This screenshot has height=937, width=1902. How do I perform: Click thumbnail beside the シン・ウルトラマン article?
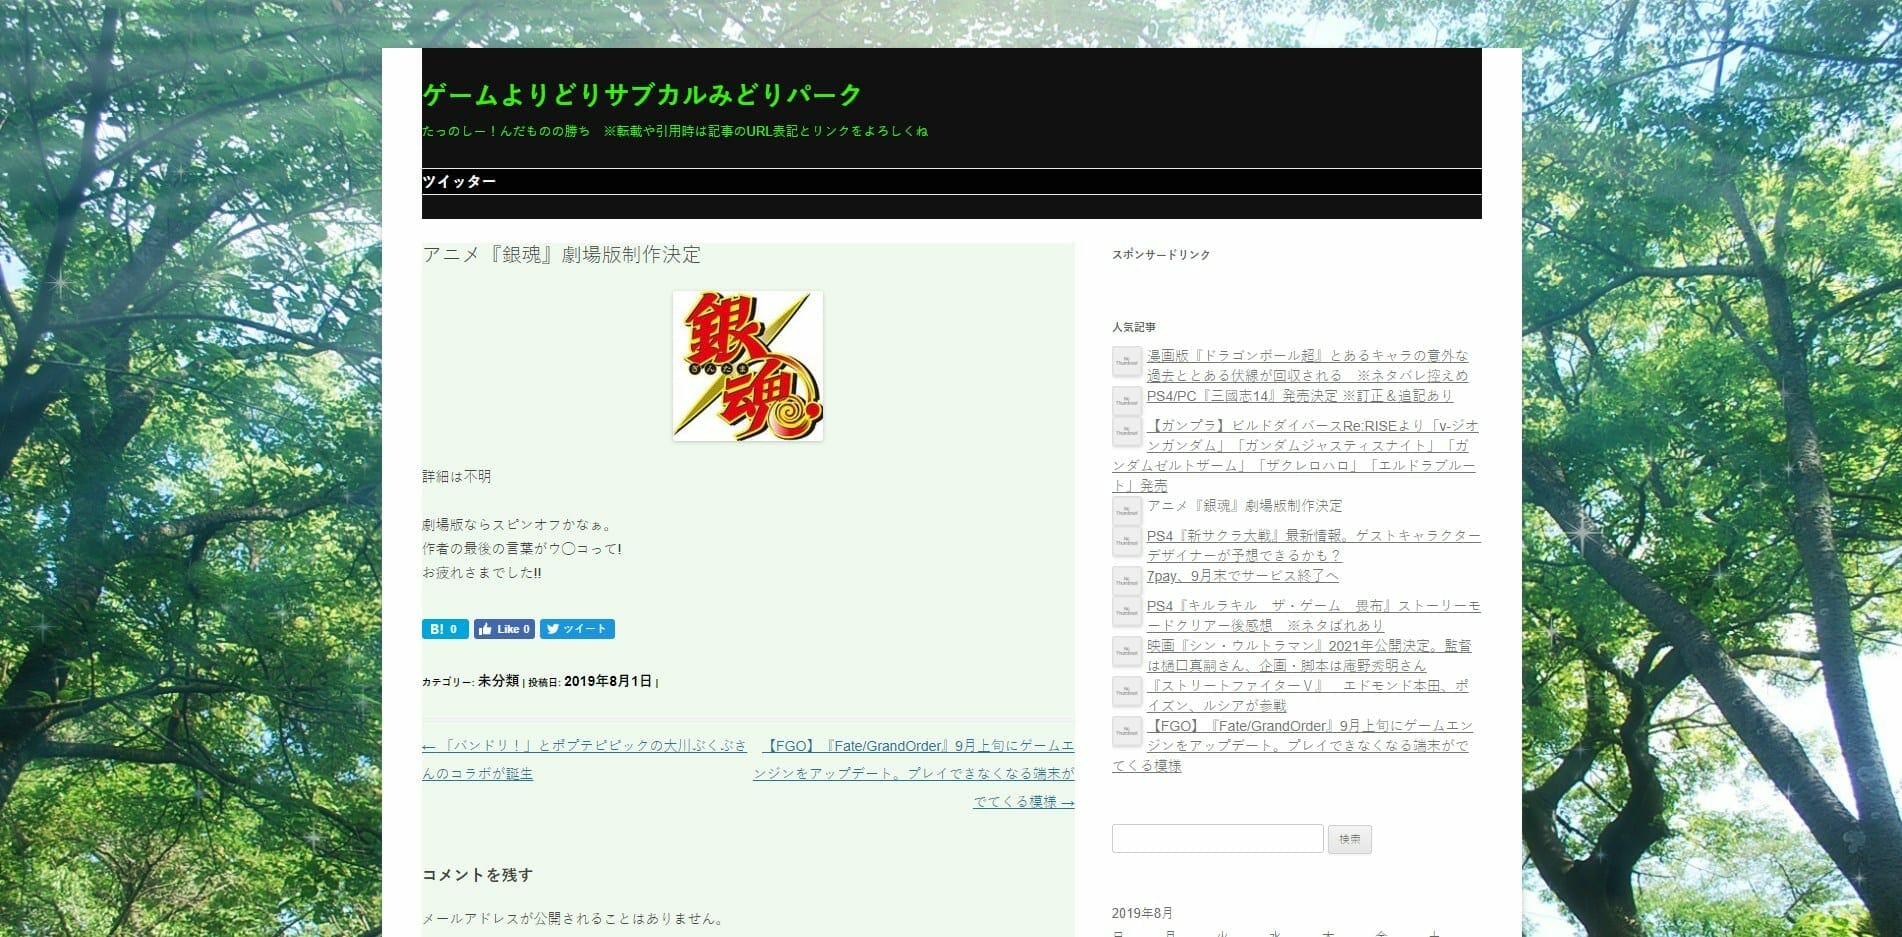pos(1127,651)
